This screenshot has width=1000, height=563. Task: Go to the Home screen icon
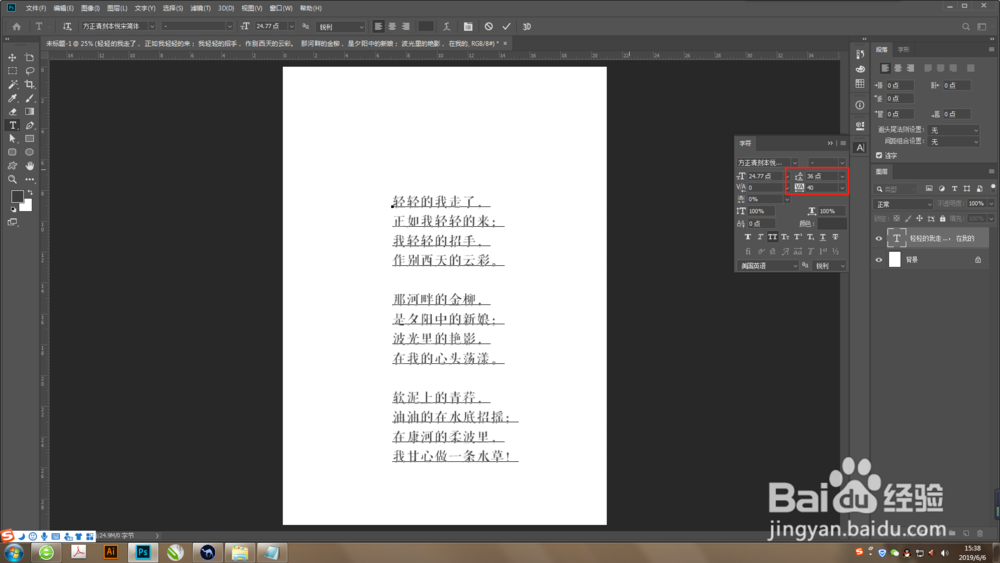pyautogui.click(x=17, y=26)
